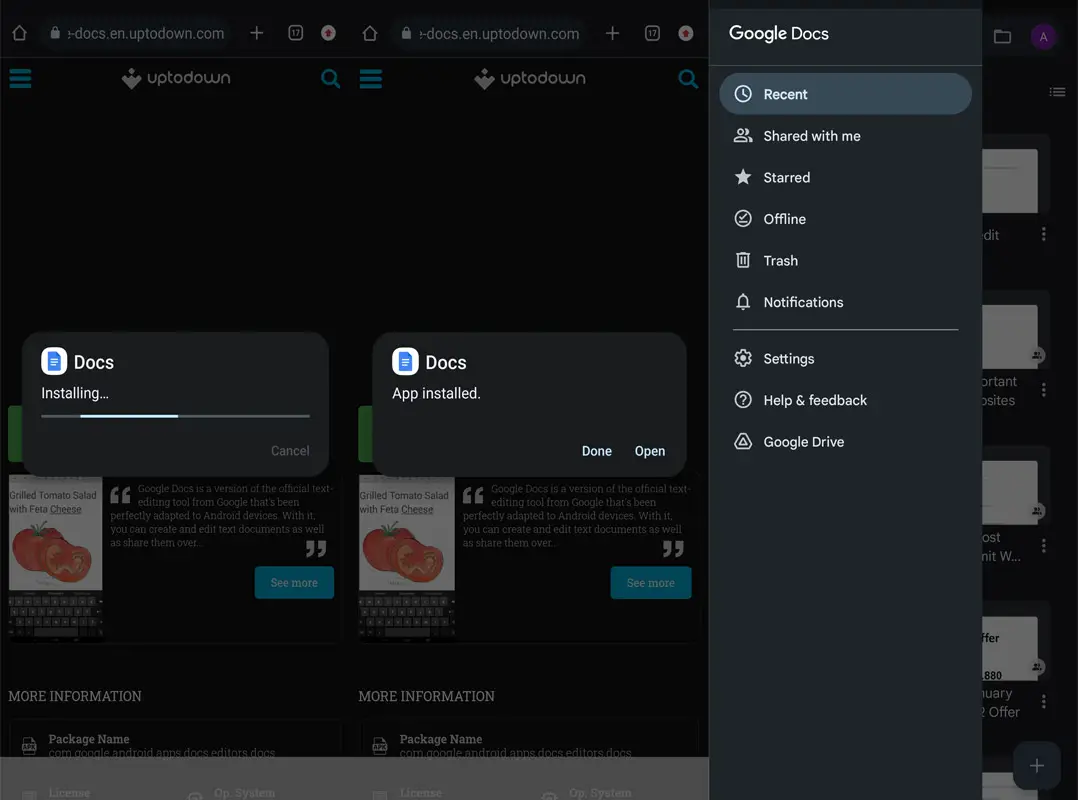
Task: Open options menu for 'Offer' document
Action: coord(1044,702)
